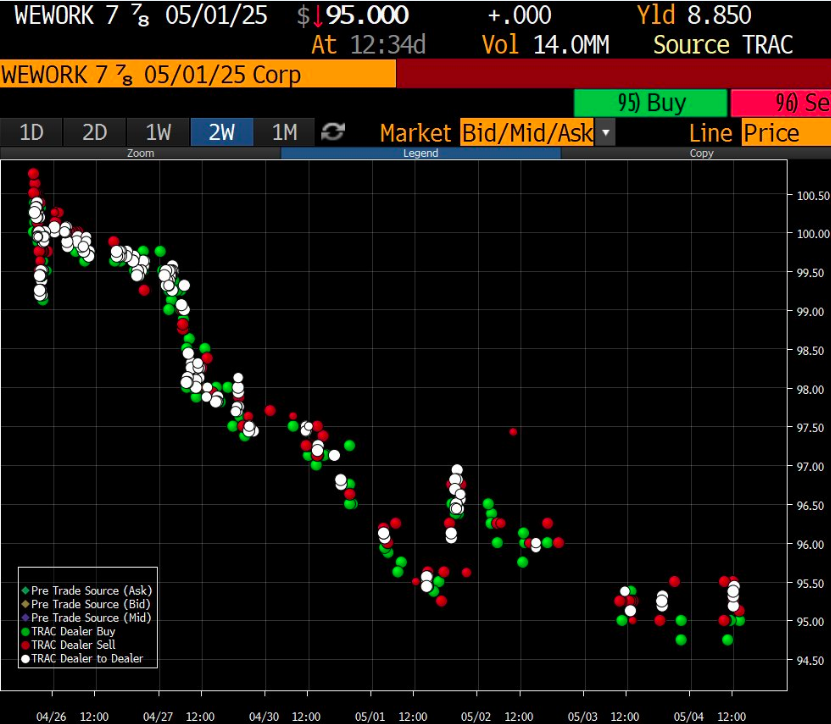831x724 pixels.
Task: Click the At 12:34d timestamp
Action: [368, 45]
